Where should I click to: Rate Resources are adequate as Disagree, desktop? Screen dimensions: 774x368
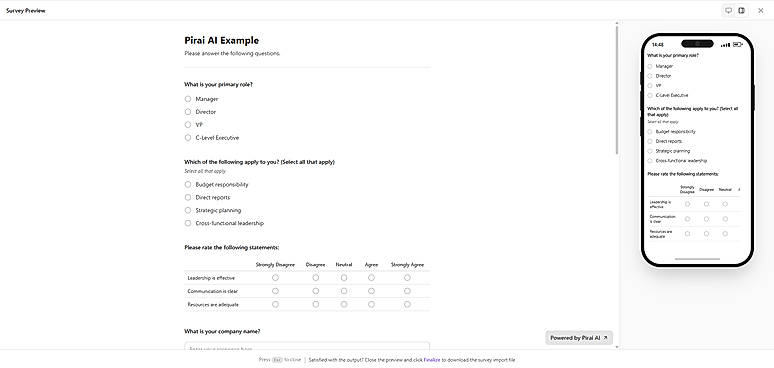point(315,304)
